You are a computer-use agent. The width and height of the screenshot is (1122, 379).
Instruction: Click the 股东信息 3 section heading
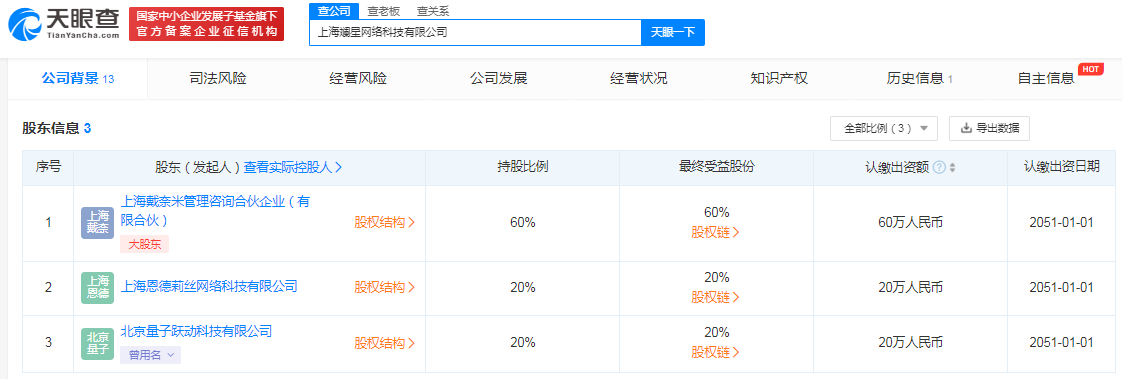[x=57, y=129]
